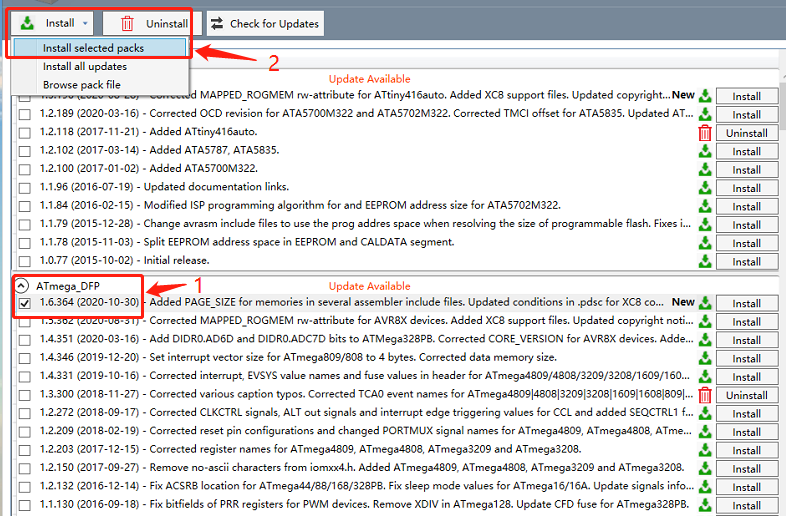The width and height of the screenshot is (786, 516).
Task: Click red trash icon for version 1.3.300
Action: tap(705, 395)
